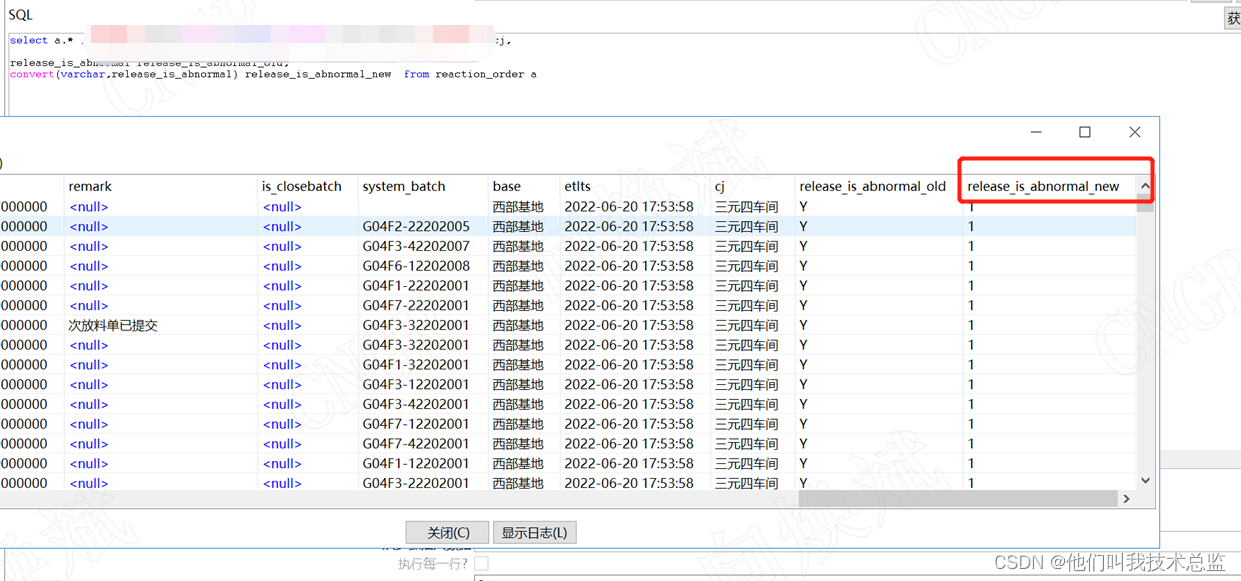Click the is_closebatch column header
1241x581 pixels.
coord(301,185)
